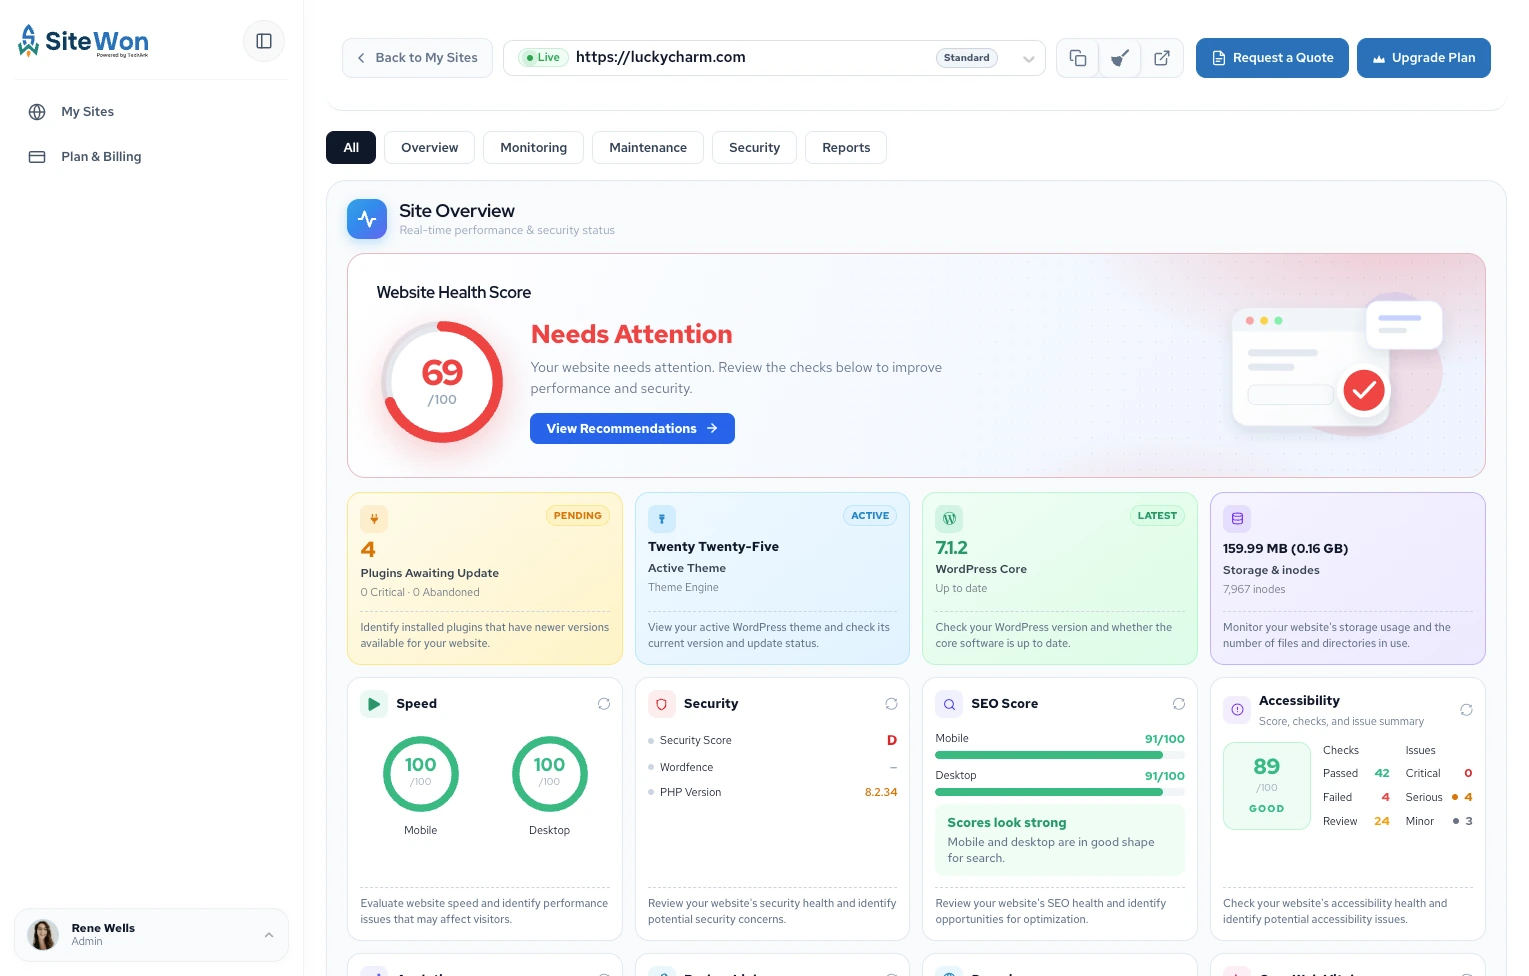Click '4' Plugins Awaiting Update count
The height and width of the screenshot is (976, 1529).
click(368, 549)
